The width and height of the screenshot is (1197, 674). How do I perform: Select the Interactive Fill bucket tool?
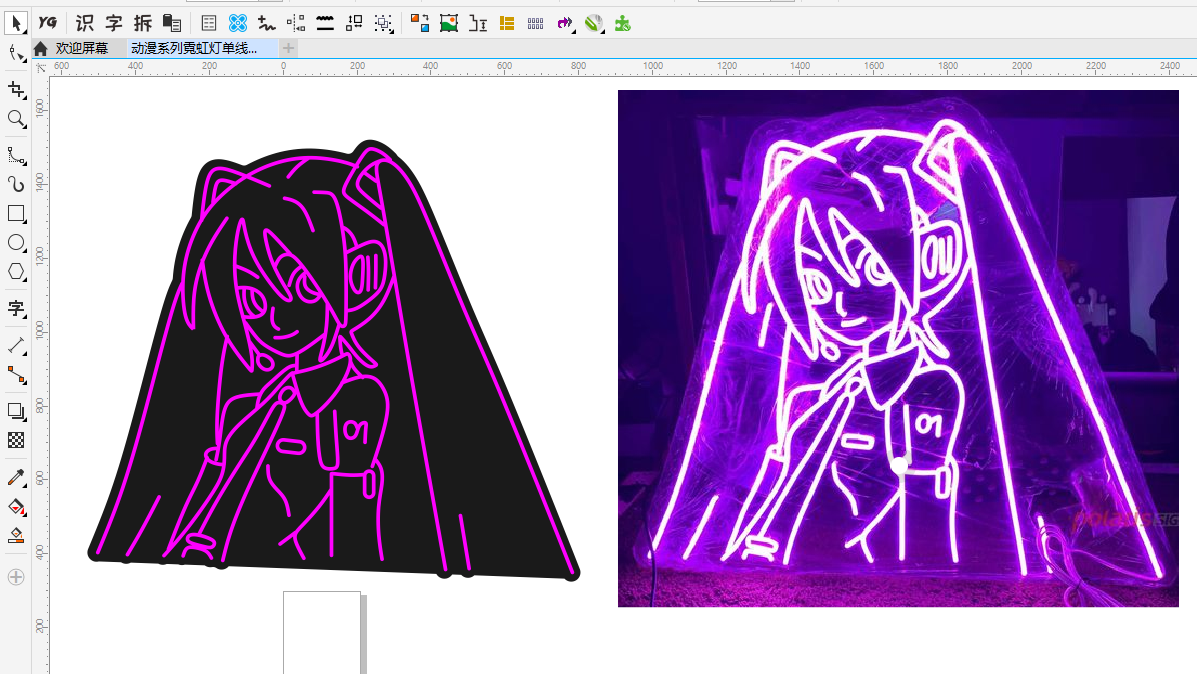(x=16, y=507)
